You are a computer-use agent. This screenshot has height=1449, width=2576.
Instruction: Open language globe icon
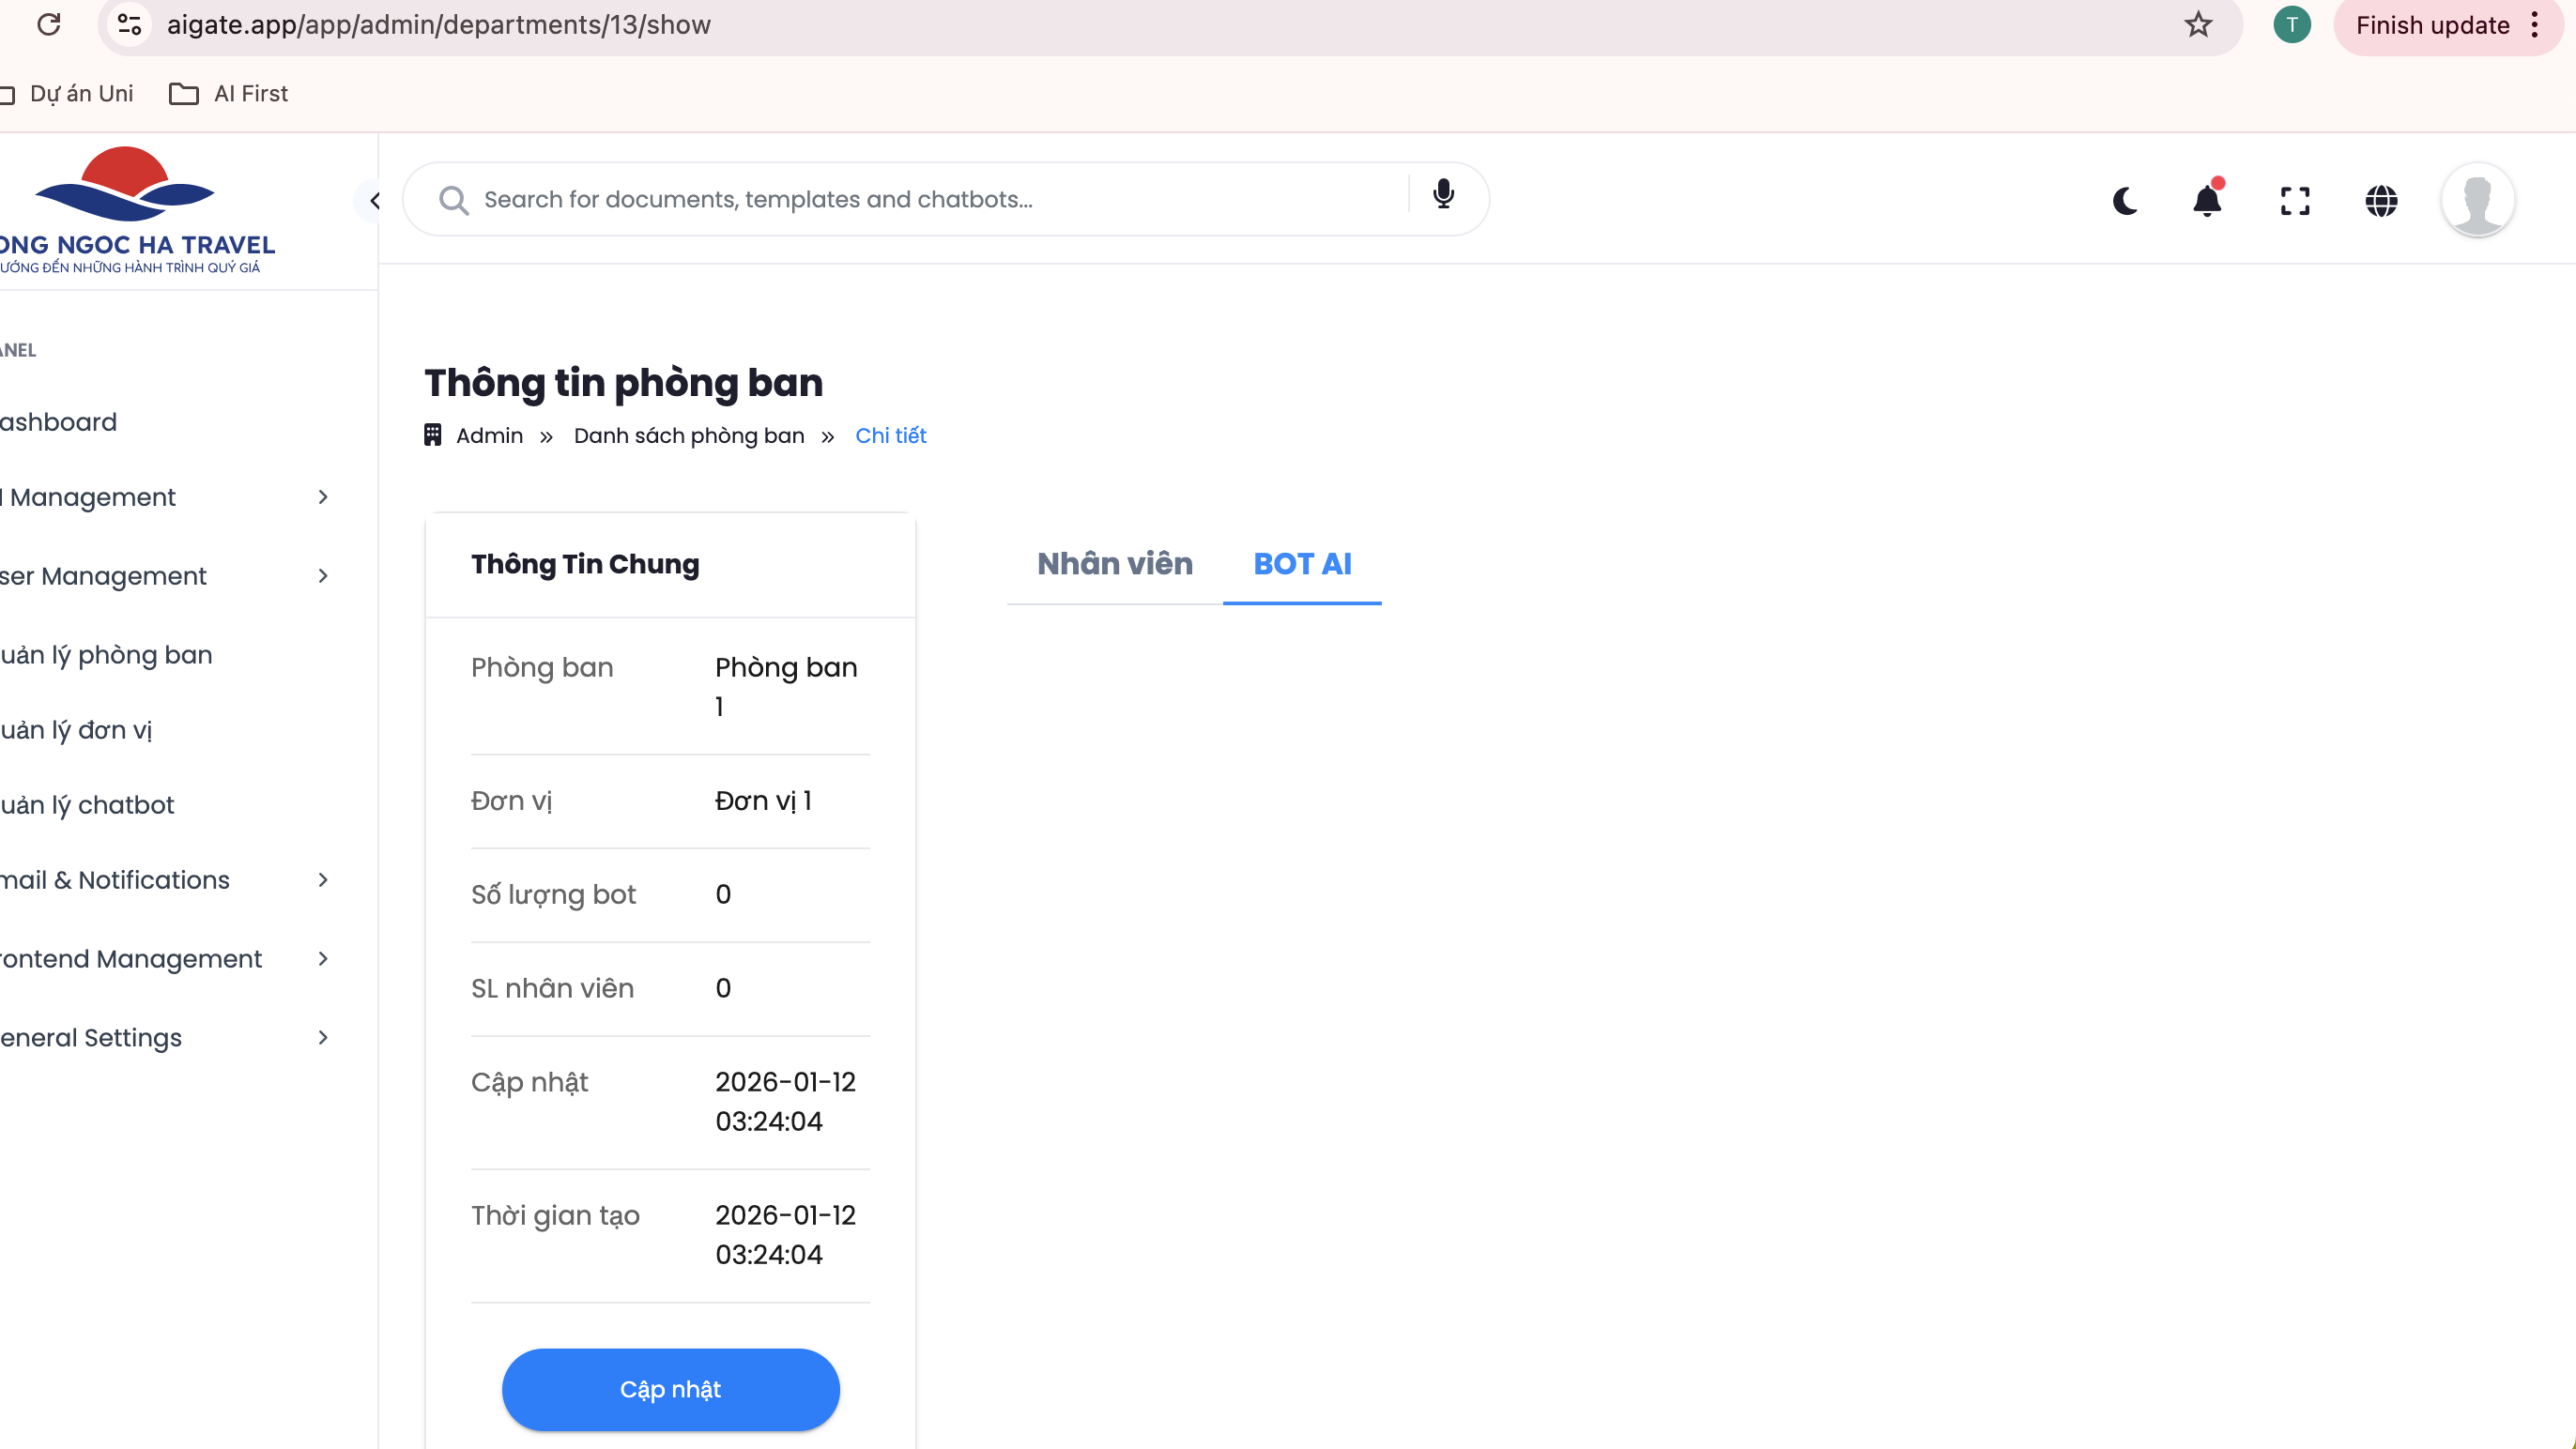(2381, 201)
